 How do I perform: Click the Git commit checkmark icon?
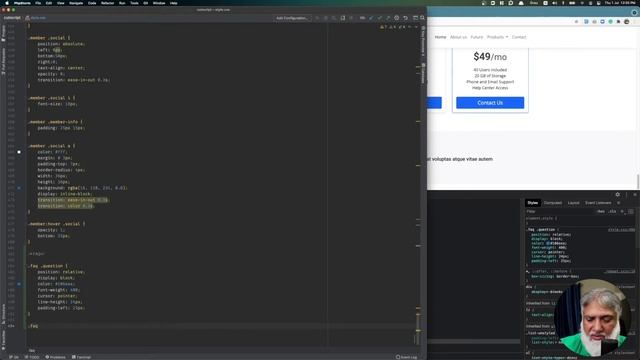[380, 18]
